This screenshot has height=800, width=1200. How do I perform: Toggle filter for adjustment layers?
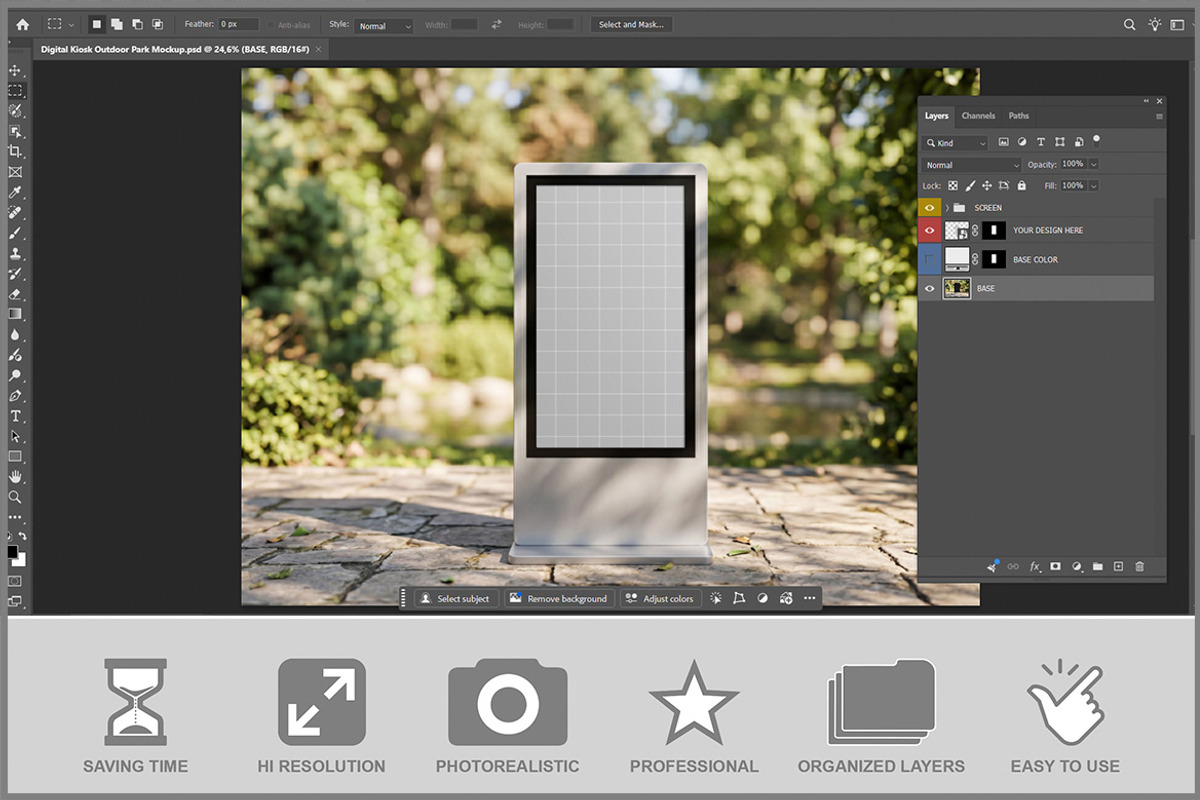[1022, 142]
